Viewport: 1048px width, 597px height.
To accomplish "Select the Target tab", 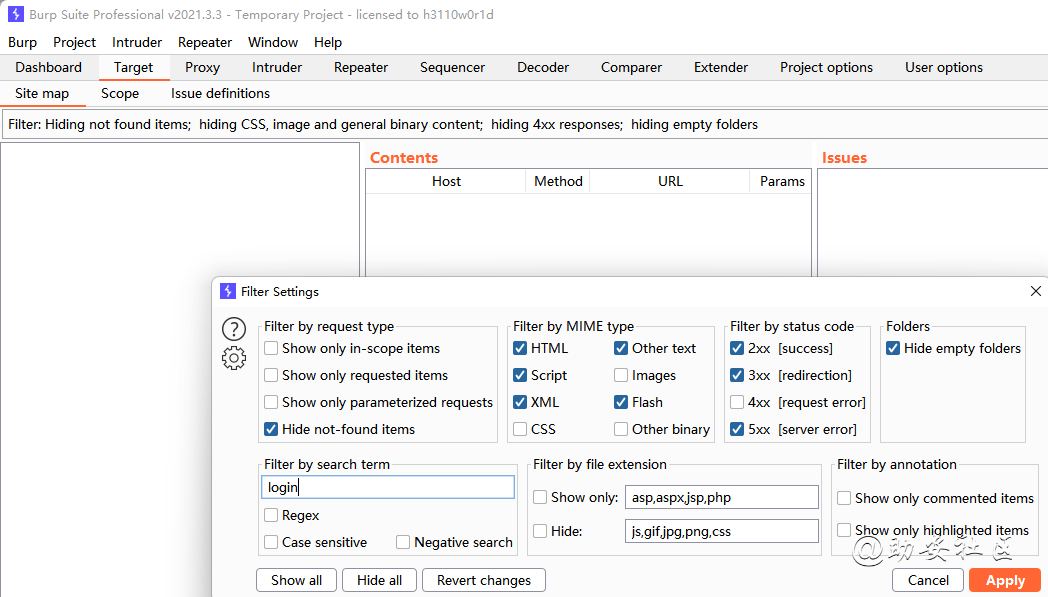I will [x=133, y=68].
